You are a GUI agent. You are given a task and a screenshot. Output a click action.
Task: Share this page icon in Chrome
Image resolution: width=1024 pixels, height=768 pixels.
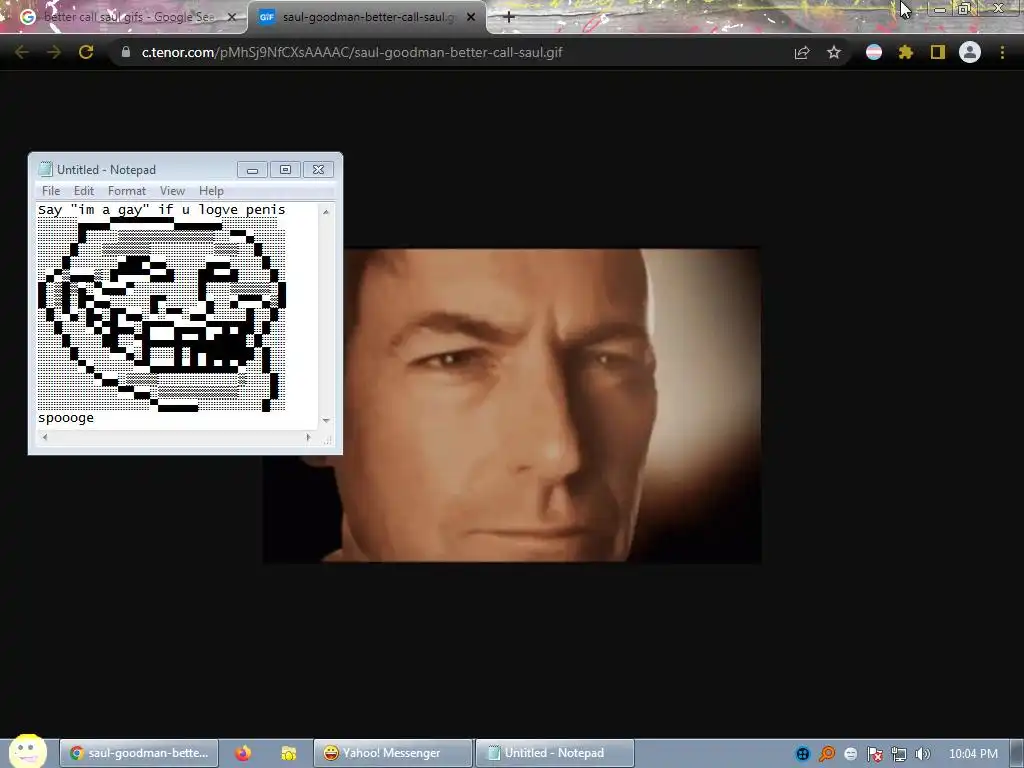[802, 52]
